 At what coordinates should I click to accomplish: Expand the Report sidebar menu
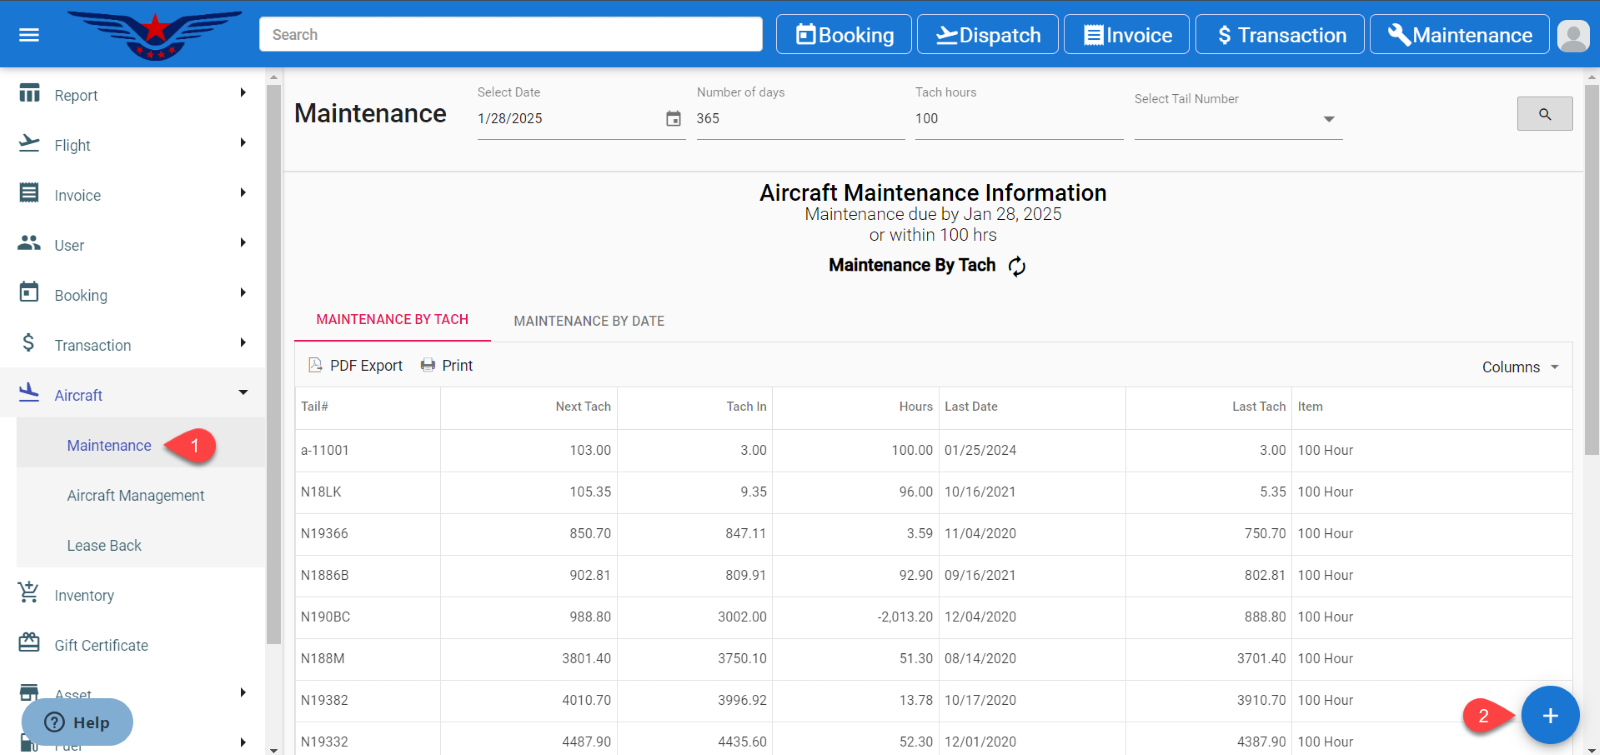242,93
